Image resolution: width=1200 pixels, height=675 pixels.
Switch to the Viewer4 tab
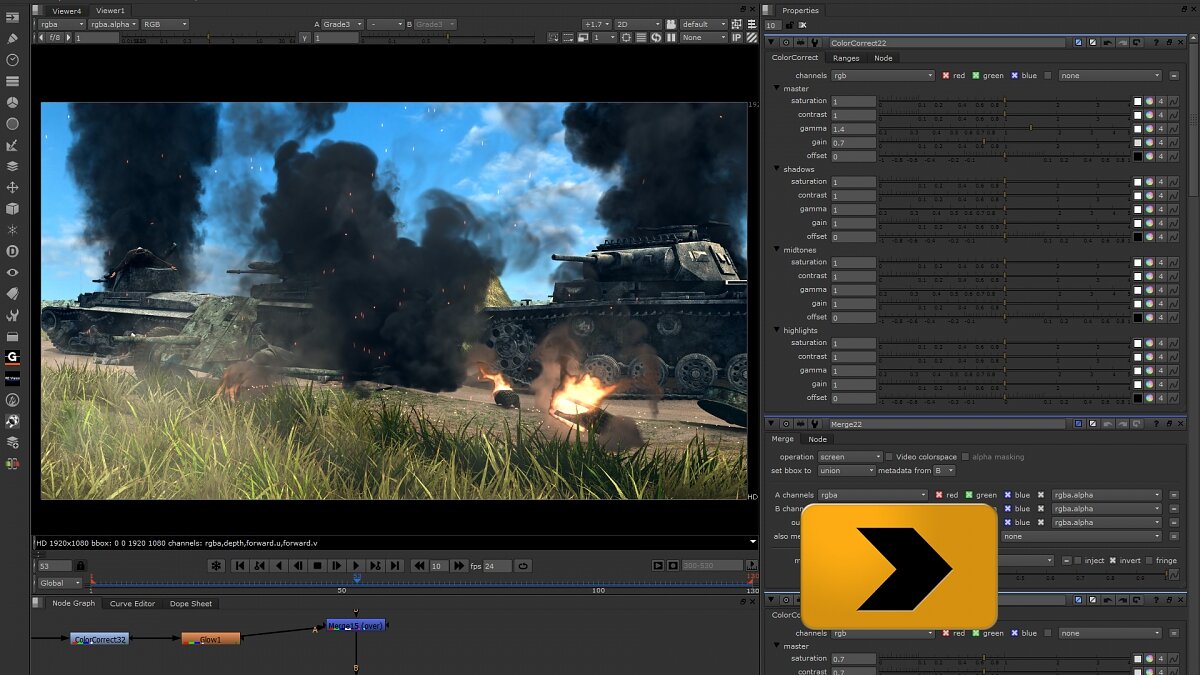pos(67,10)
